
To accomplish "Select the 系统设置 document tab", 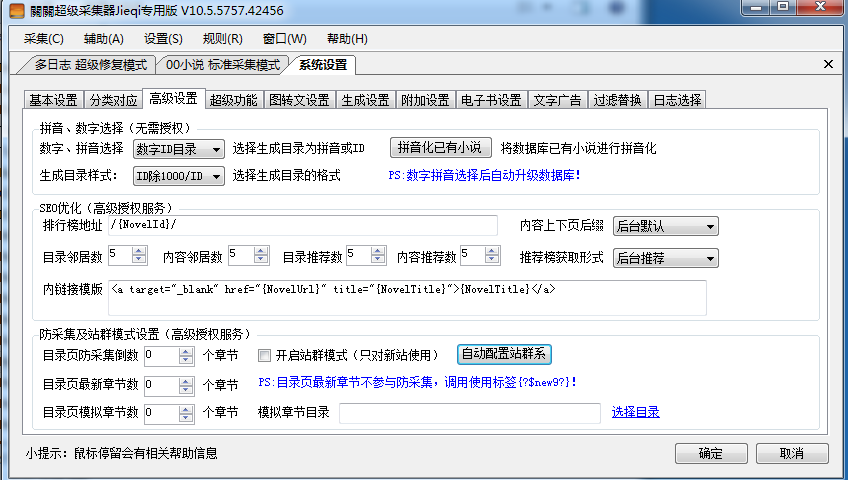I will pos(323,65).
